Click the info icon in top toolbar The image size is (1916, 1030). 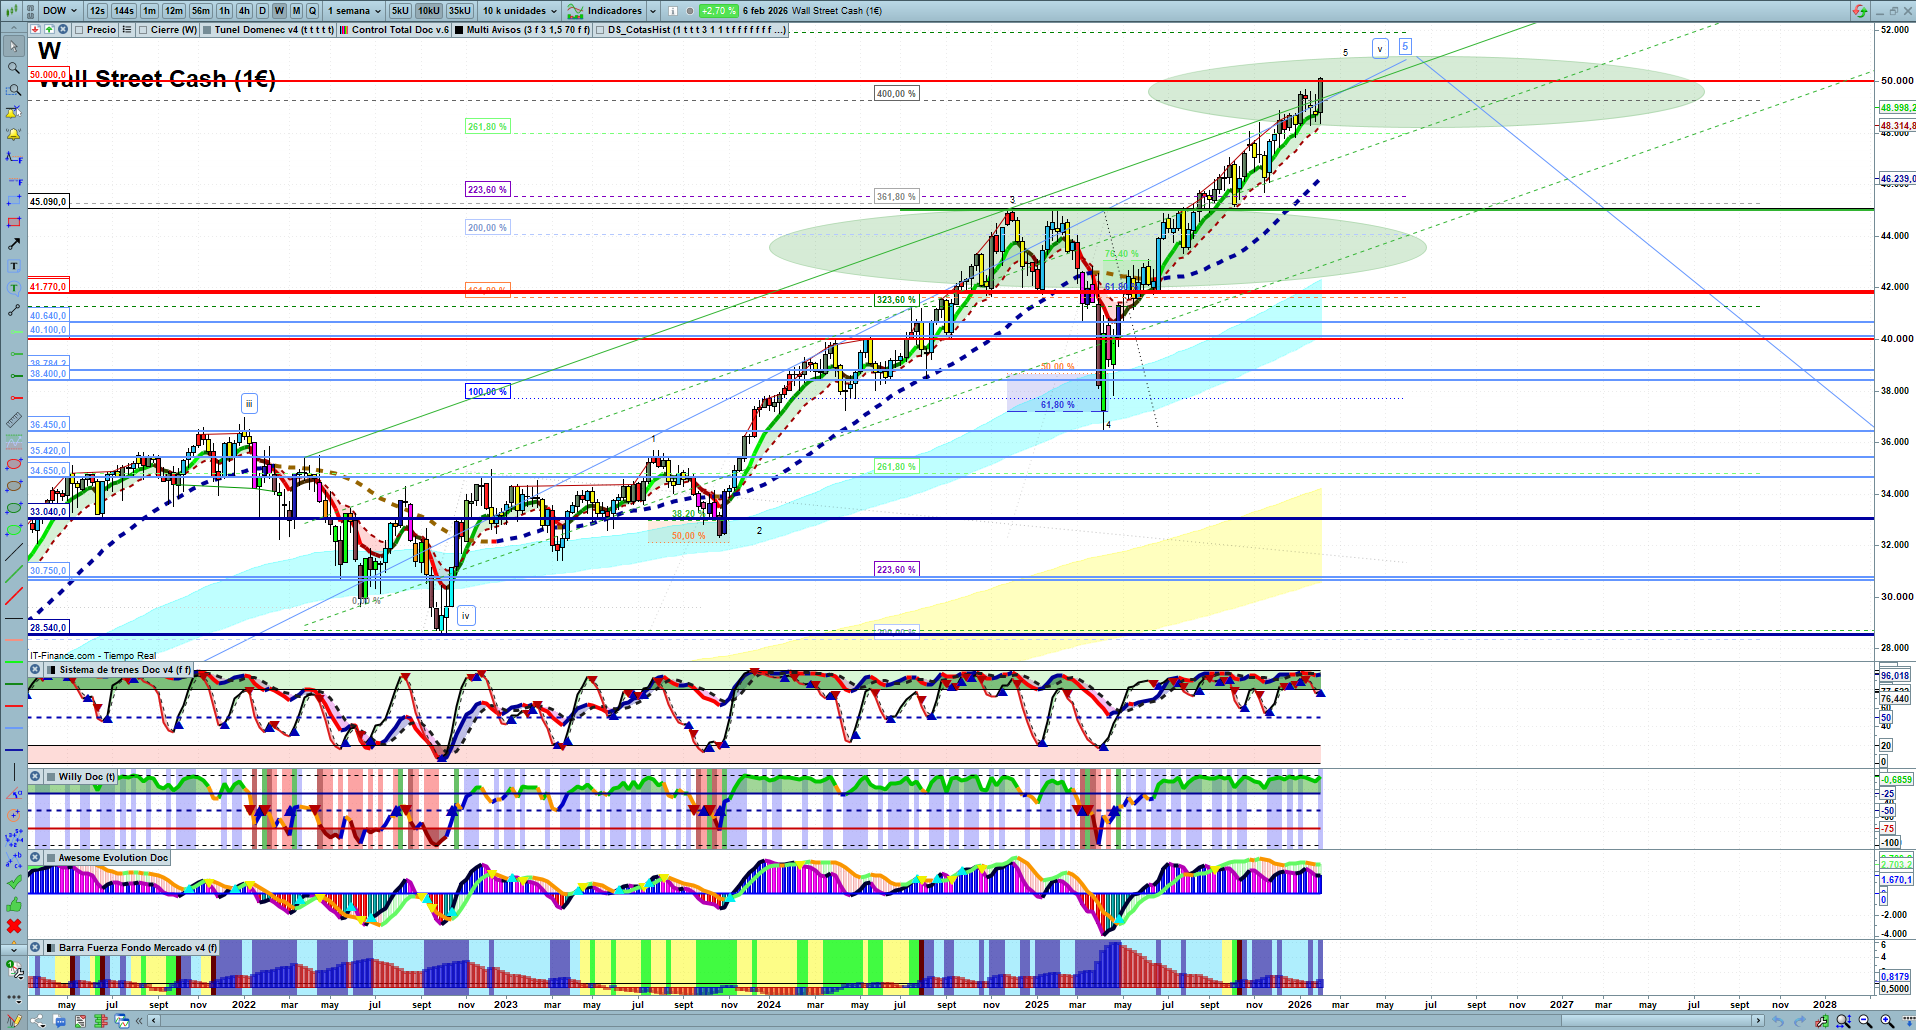click(672, 11)
